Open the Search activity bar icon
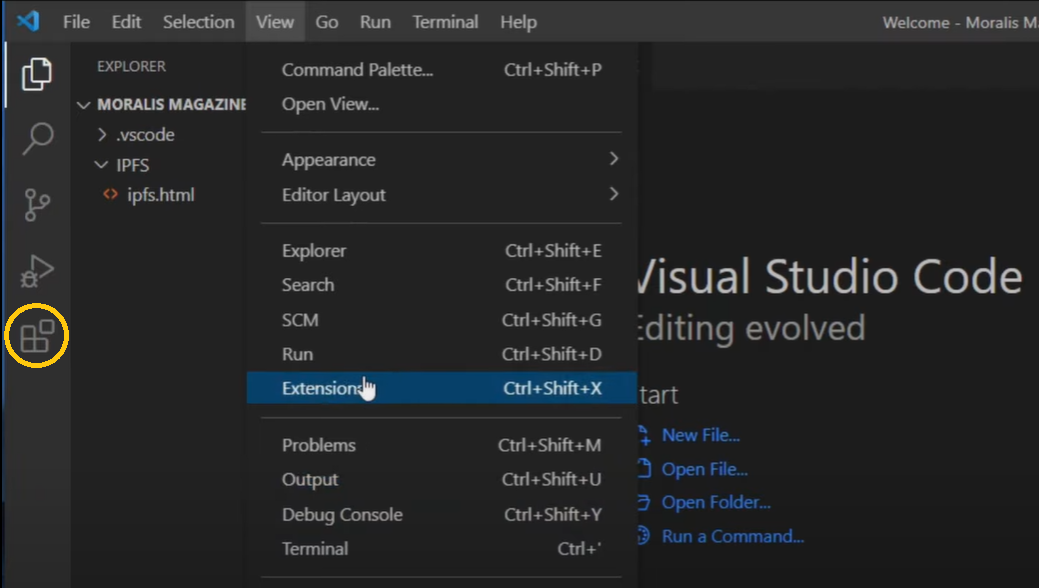 point(37,138)
